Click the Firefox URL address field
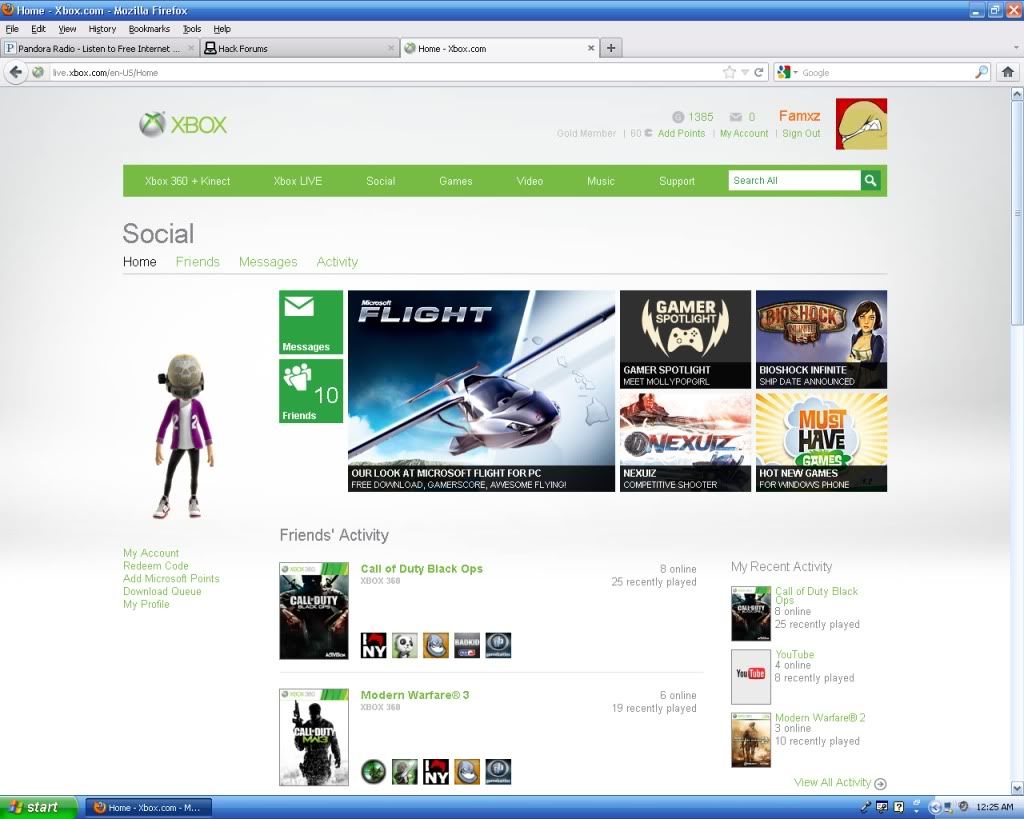Image resolution: width=1024 pixels, height=819 pixels. tap(385, 72)
